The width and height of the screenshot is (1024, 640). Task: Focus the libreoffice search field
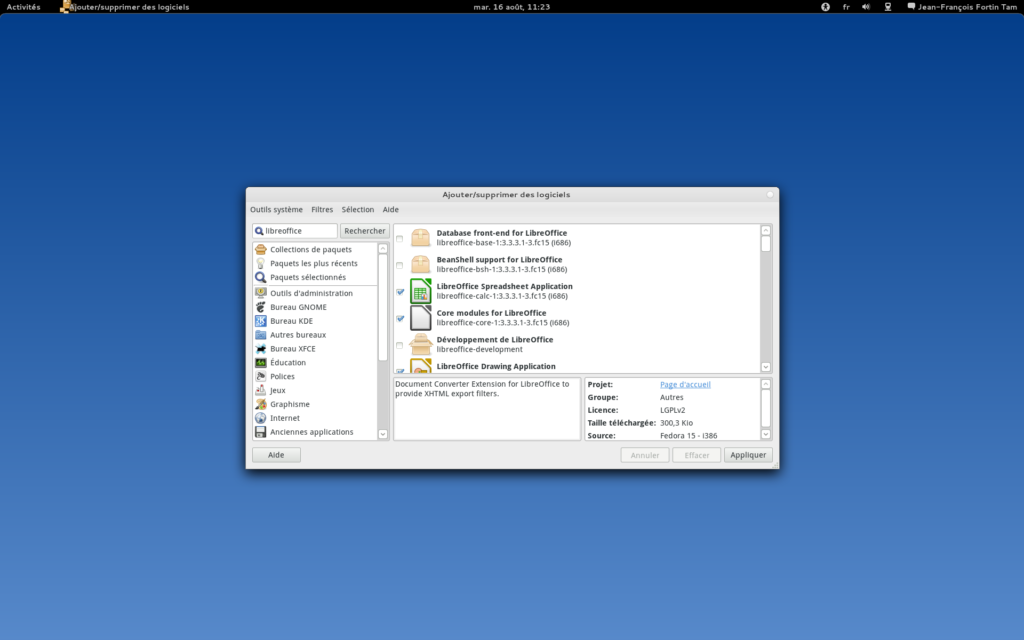pos(295,231)
